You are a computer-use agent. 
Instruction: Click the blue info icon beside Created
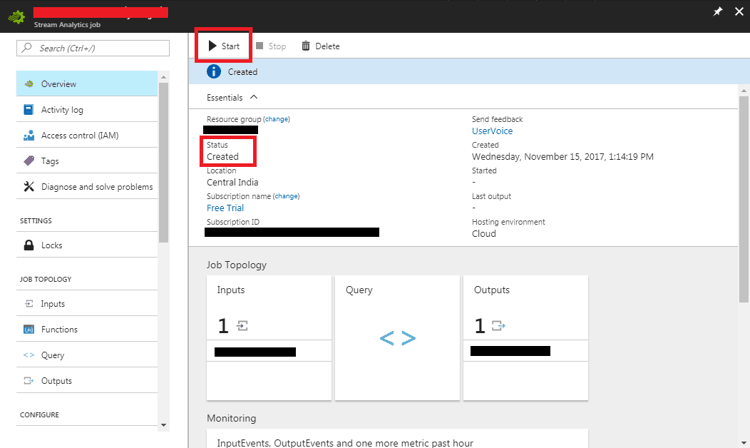[x=213, y=71]
